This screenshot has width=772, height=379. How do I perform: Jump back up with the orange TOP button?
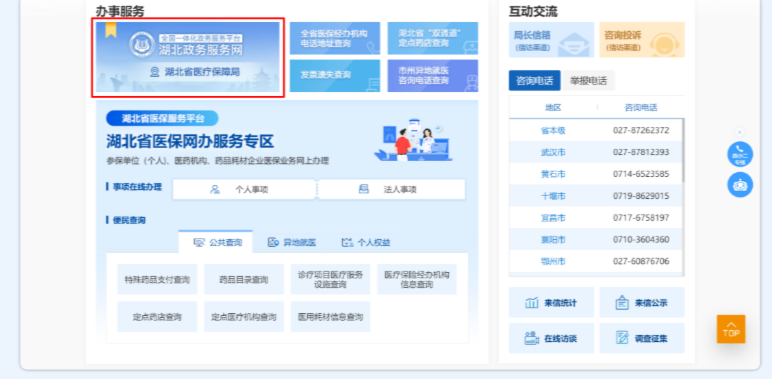point(731,329)
